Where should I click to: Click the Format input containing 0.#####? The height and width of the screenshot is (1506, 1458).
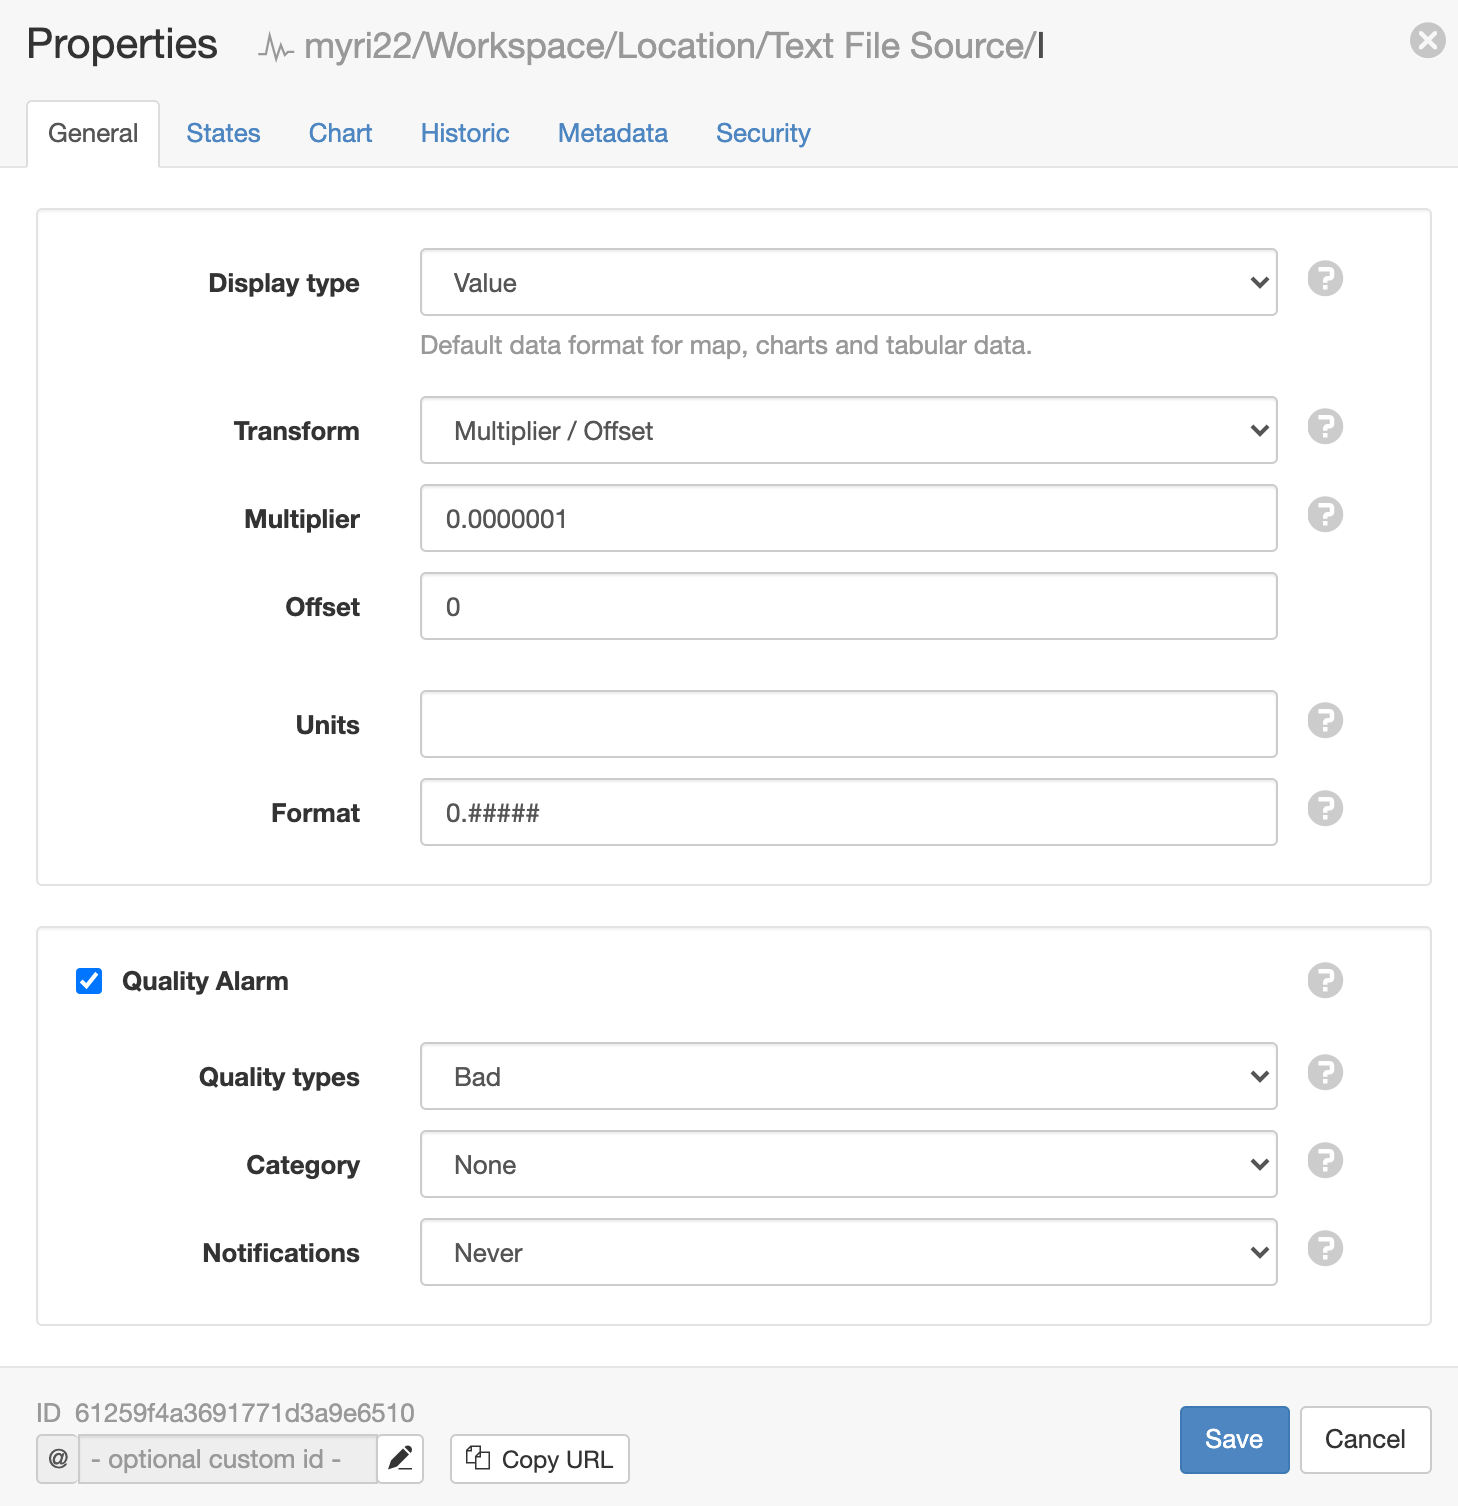(848, 812)
